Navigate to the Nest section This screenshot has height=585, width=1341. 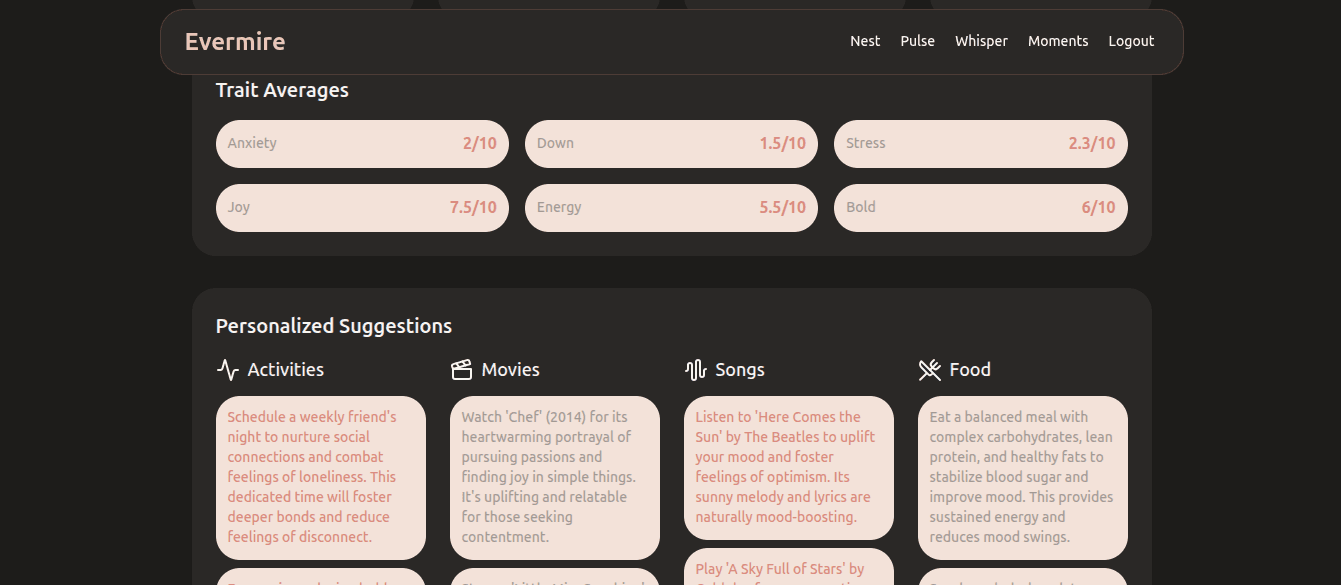click(x=864, y=41)
